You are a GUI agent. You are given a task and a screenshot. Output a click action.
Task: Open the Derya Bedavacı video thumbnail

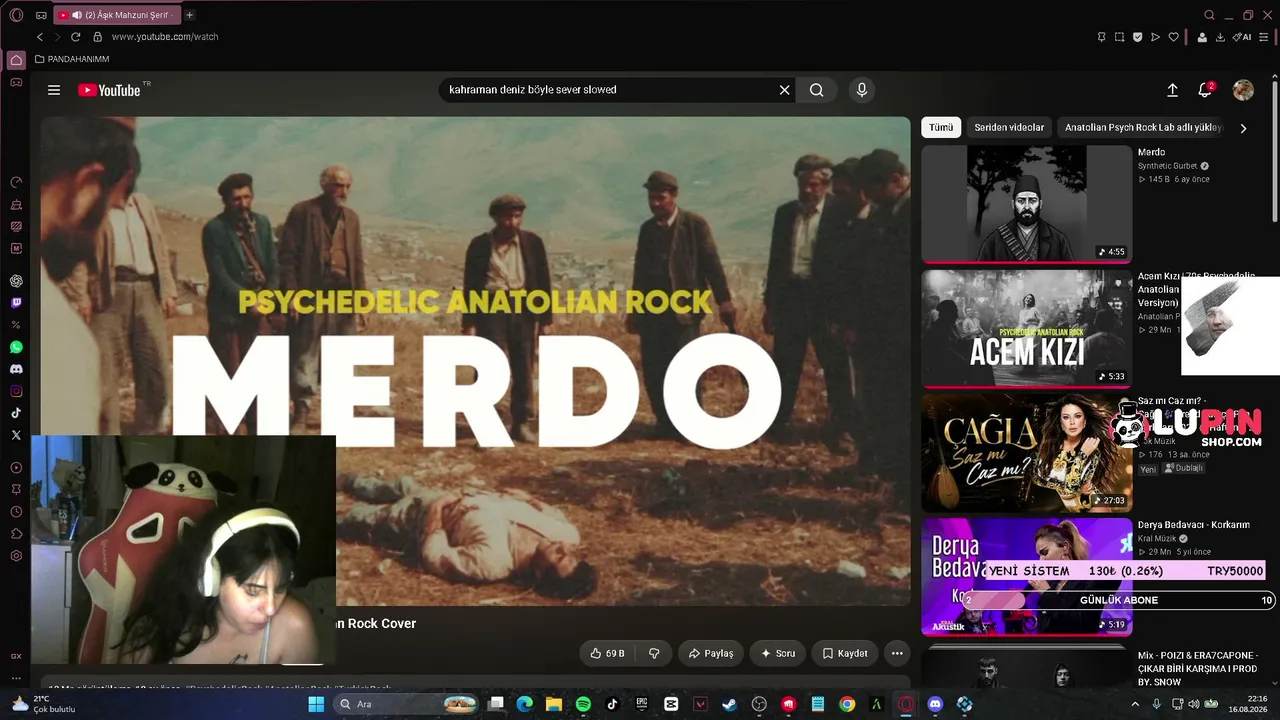(x=1027, y=576)
